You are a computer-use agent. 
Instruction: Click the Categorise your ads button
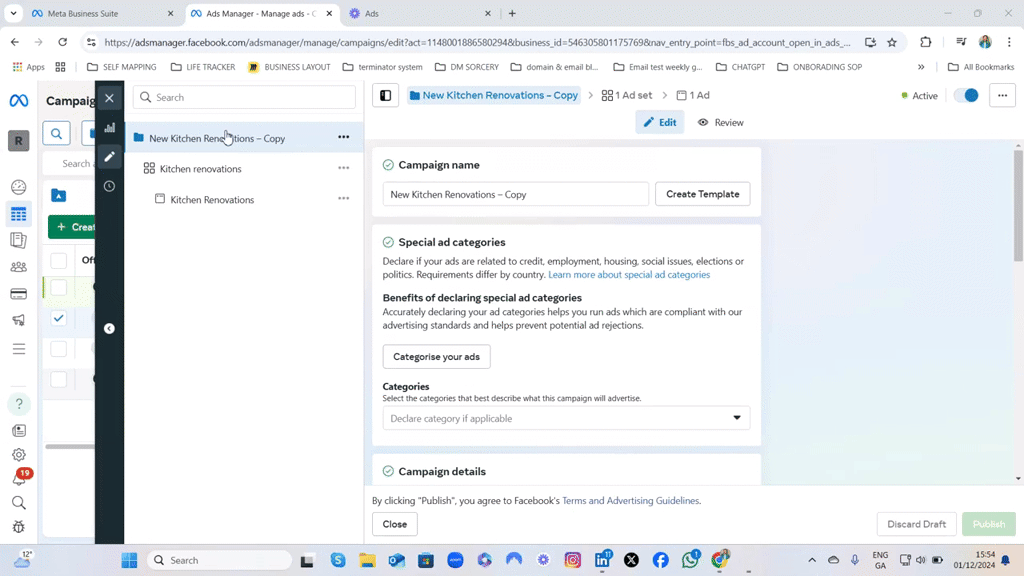pyautogui.click(x=436, y=356)
